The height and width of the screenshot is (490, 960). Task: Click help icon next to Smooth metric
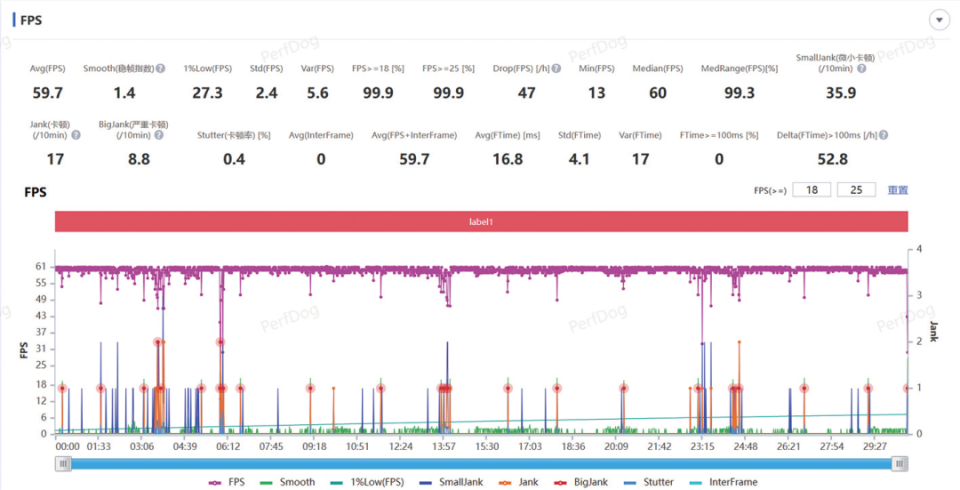(160, 69)
